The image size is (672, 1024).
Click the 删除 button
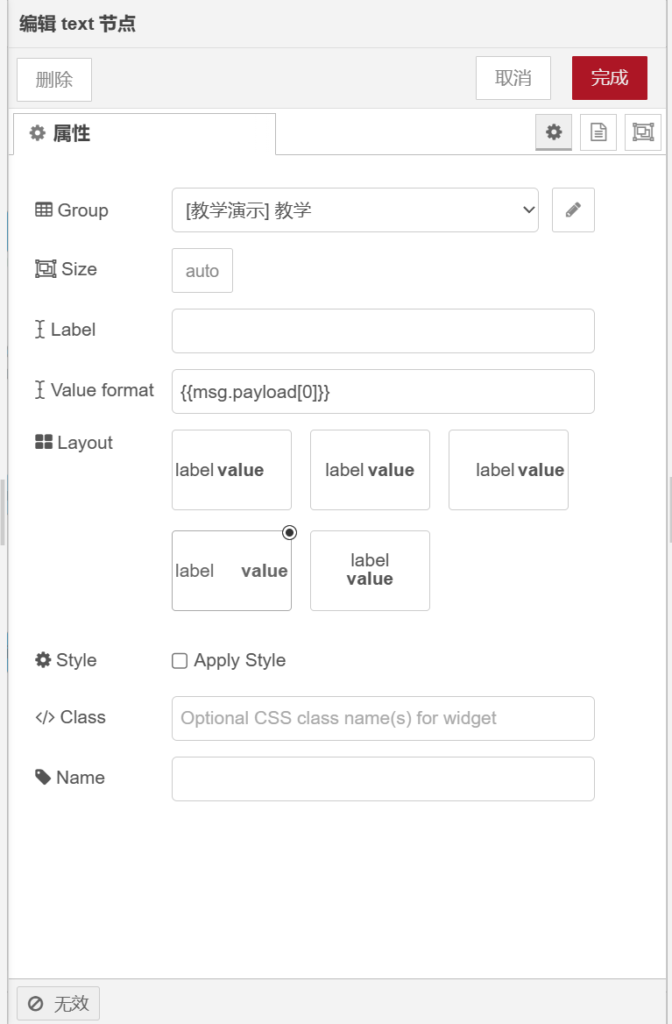click(54, 80)
